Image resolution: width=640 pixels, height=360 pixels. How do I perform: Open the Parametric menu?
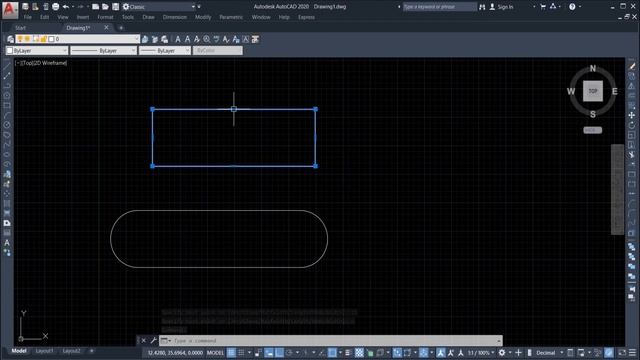point(231,17)
